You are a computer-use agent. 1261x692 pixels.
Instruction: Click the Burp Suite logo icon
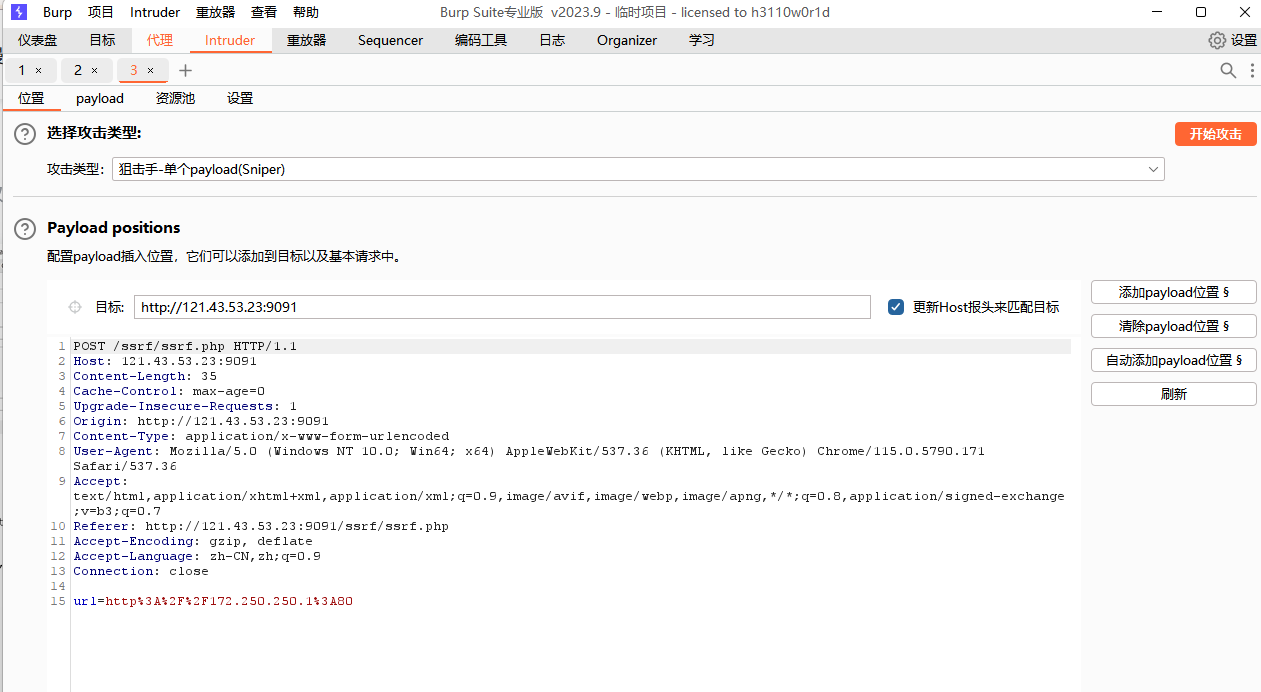click(x=18, y=12)
